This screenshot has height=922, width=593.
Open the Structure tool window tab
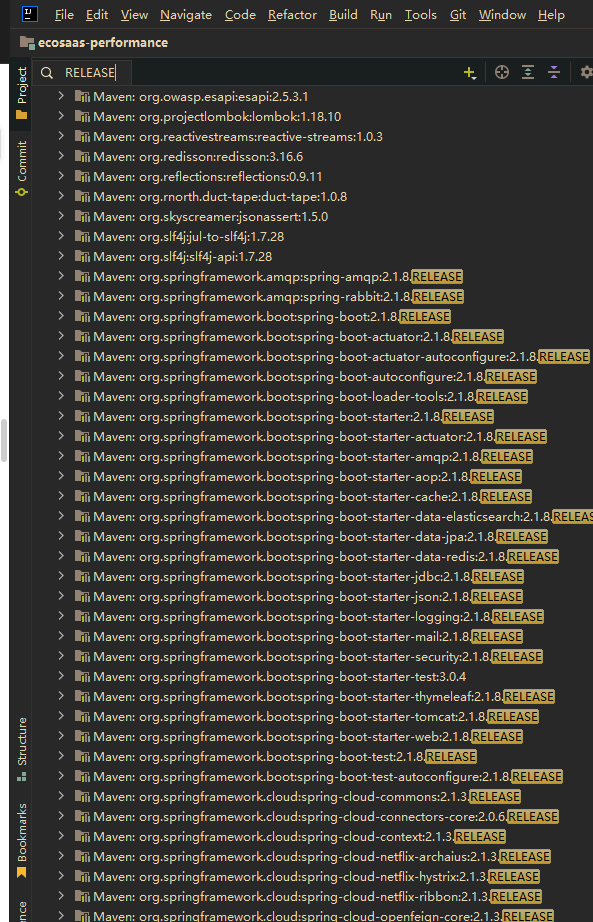tap(22, 748)
